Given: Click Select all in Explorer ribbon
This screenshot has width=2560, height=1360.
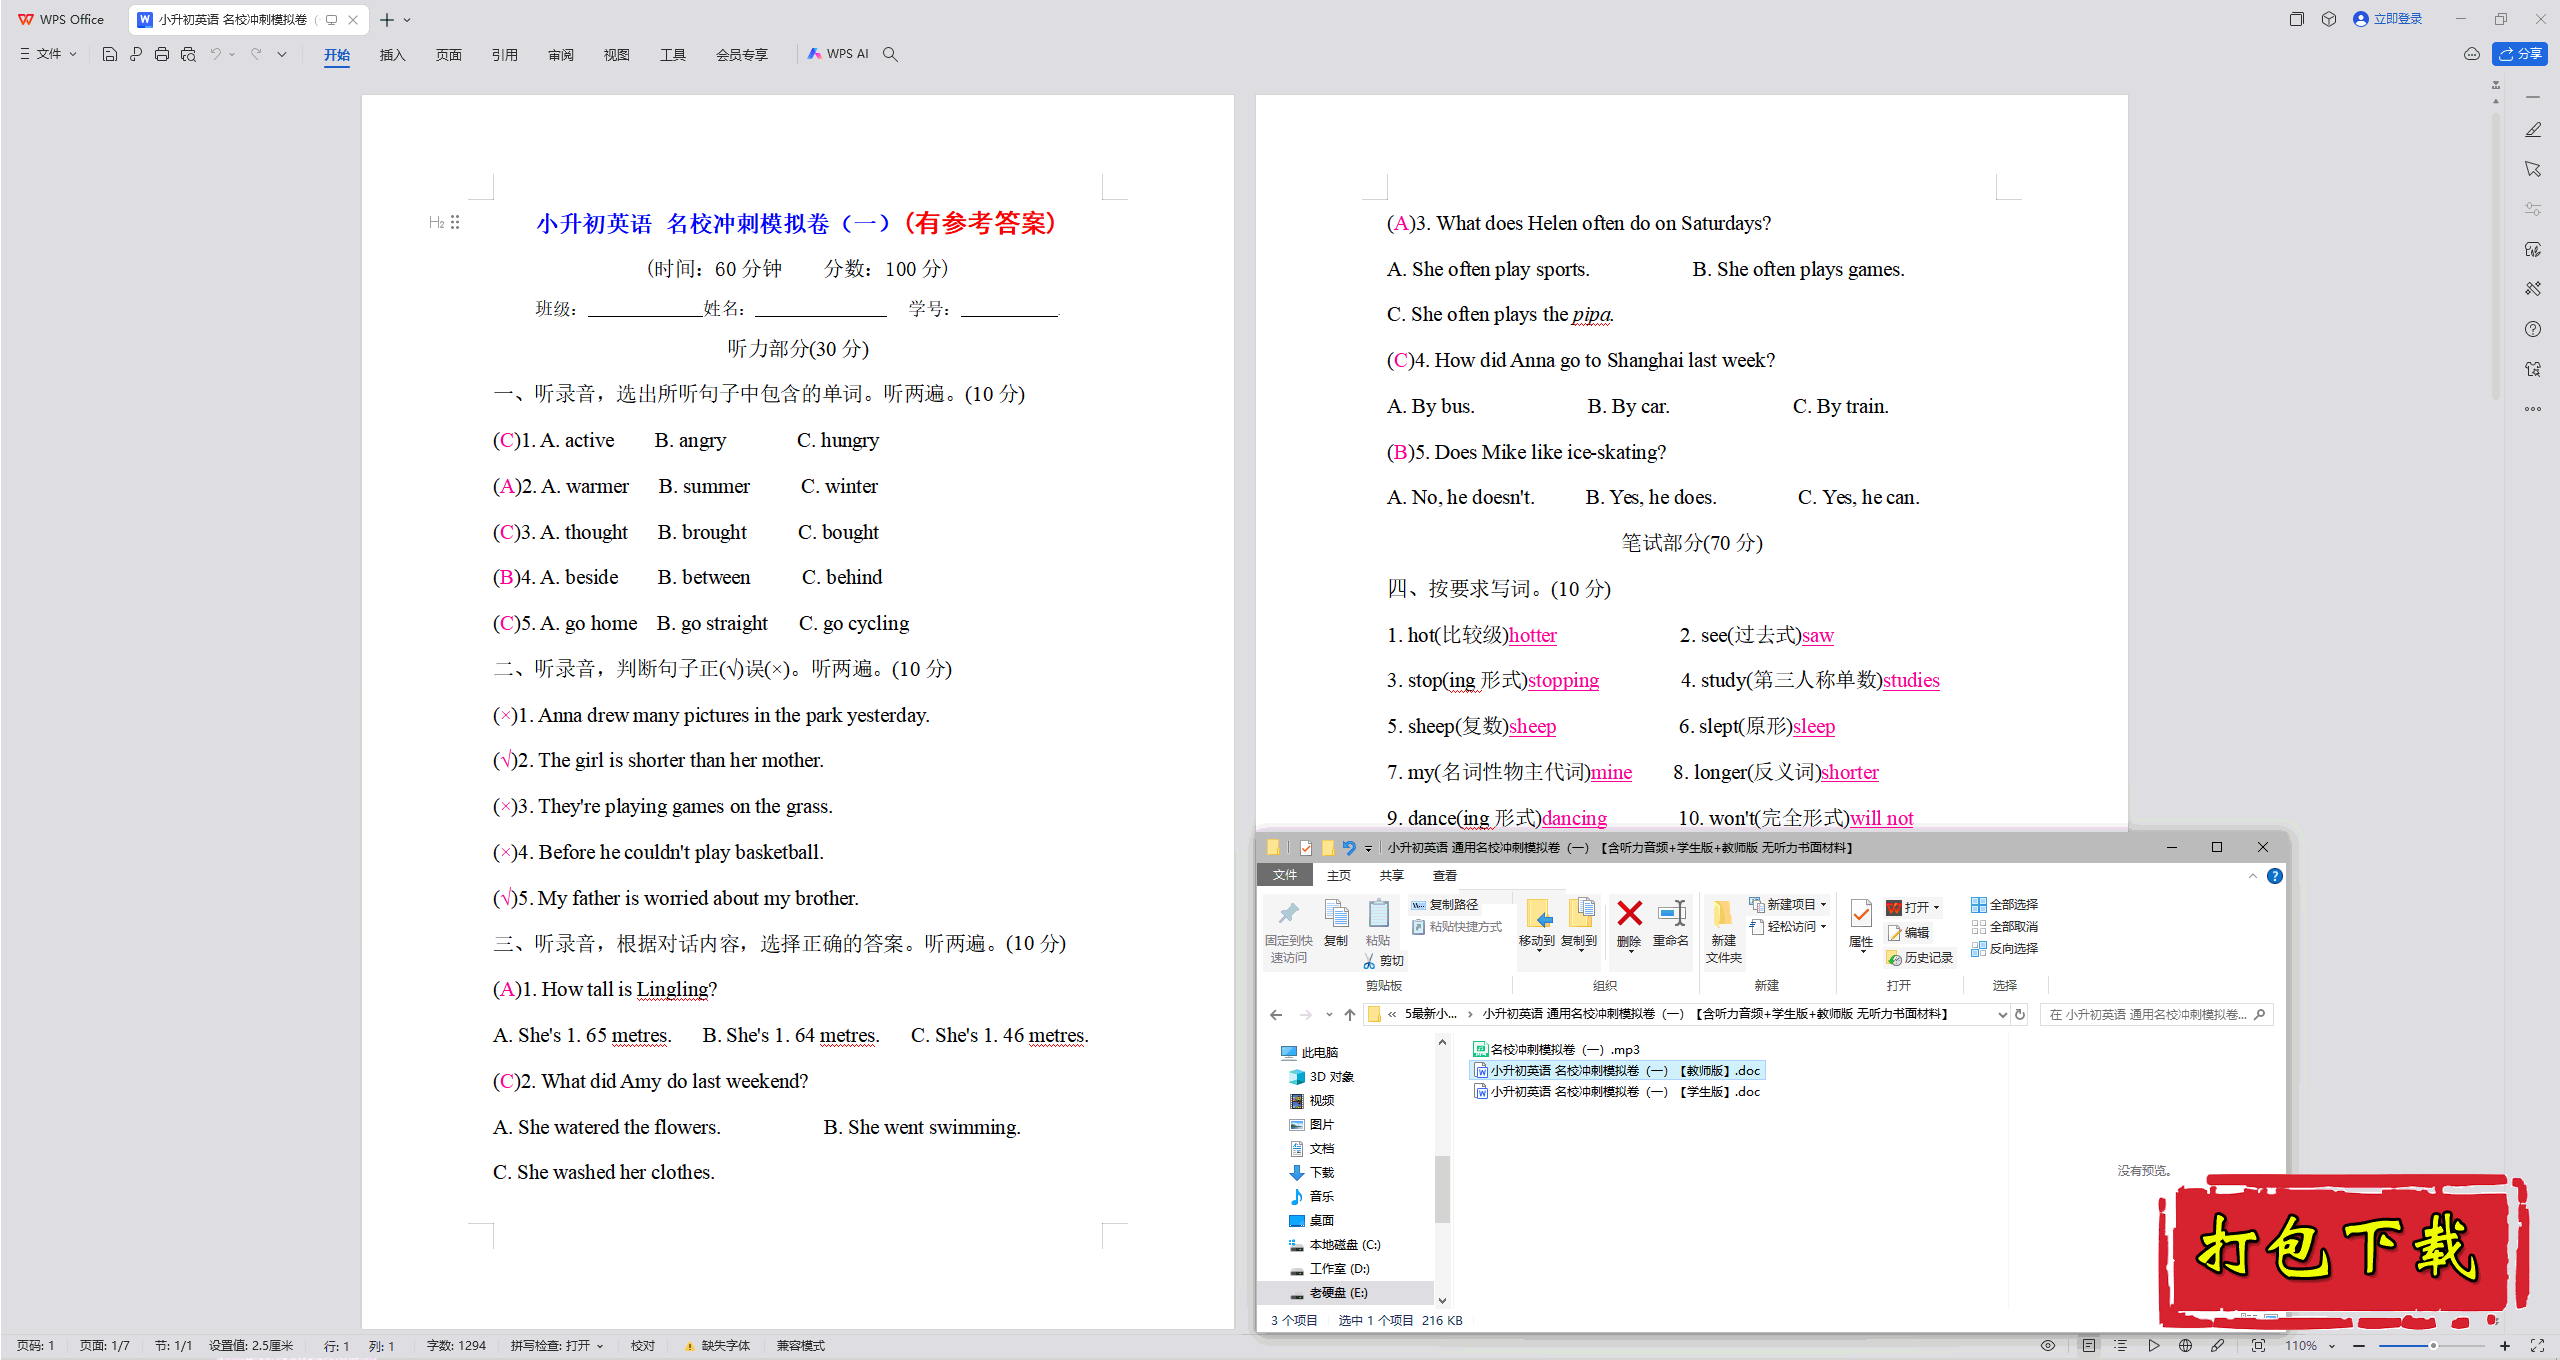Looking at the screenshot, I should pos(2004,905).
